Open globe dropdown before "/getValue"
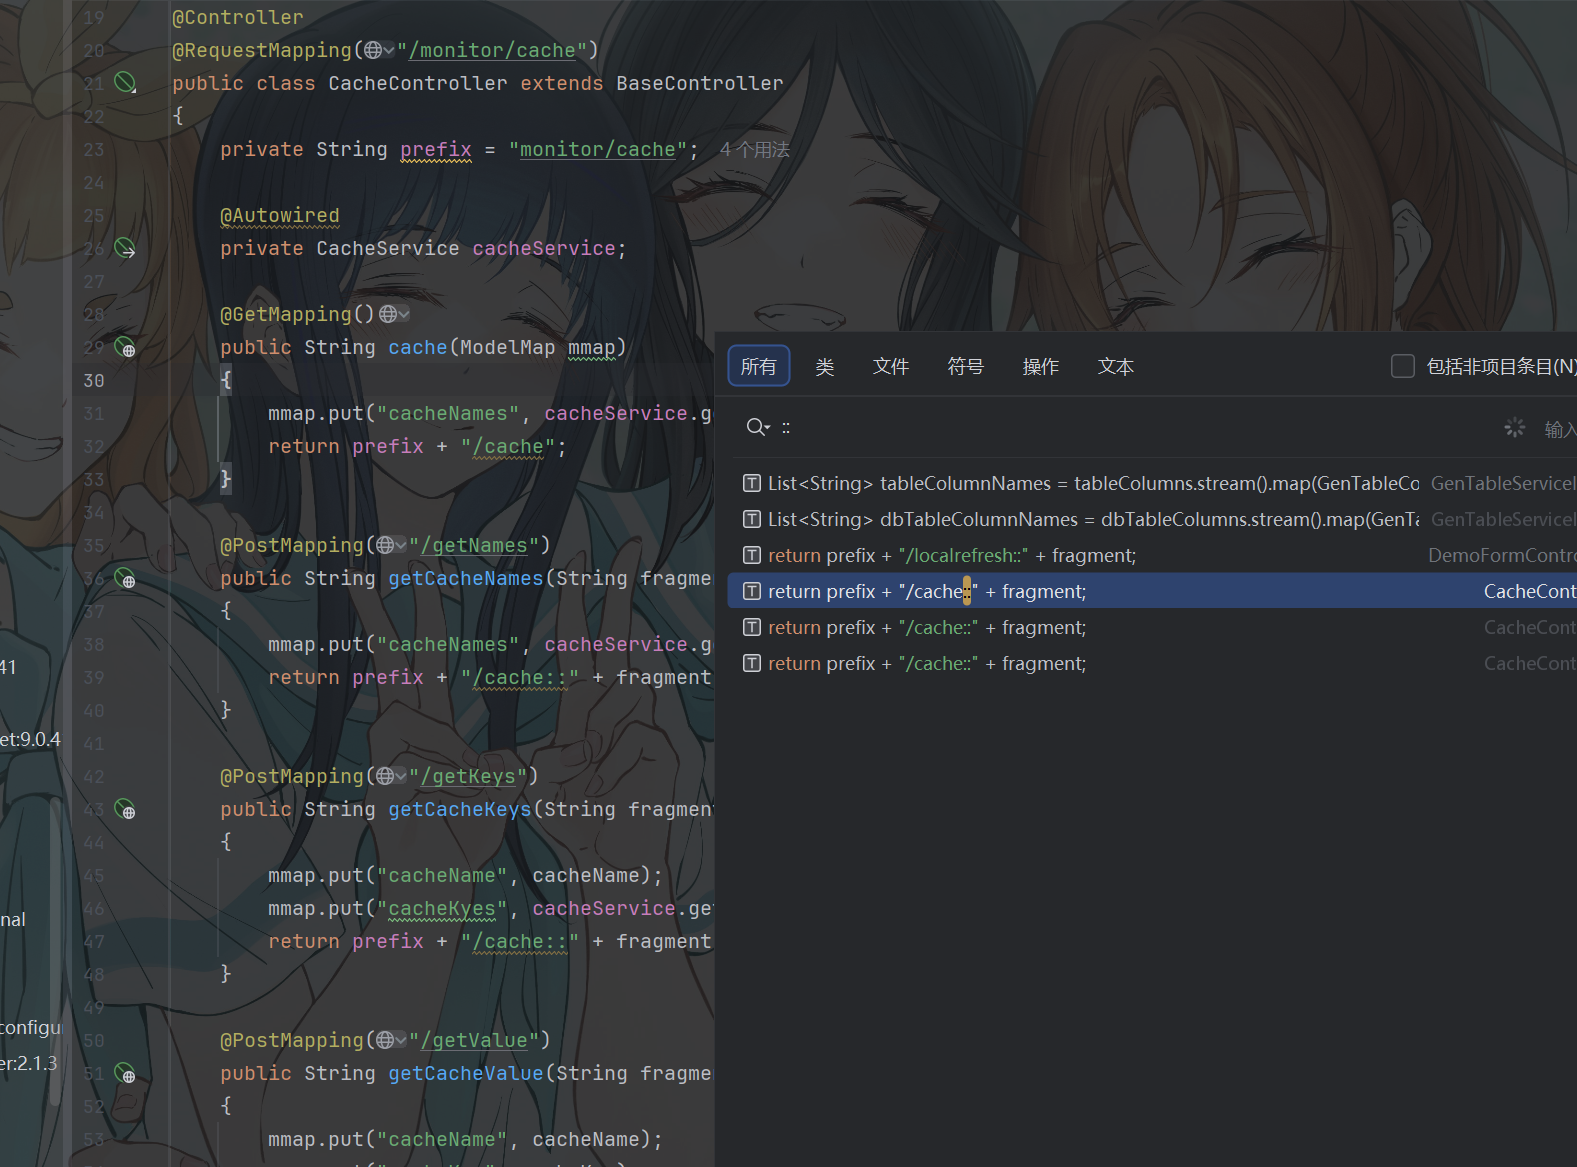This screenshot has height=1167, width=1577. point(391,1040)
